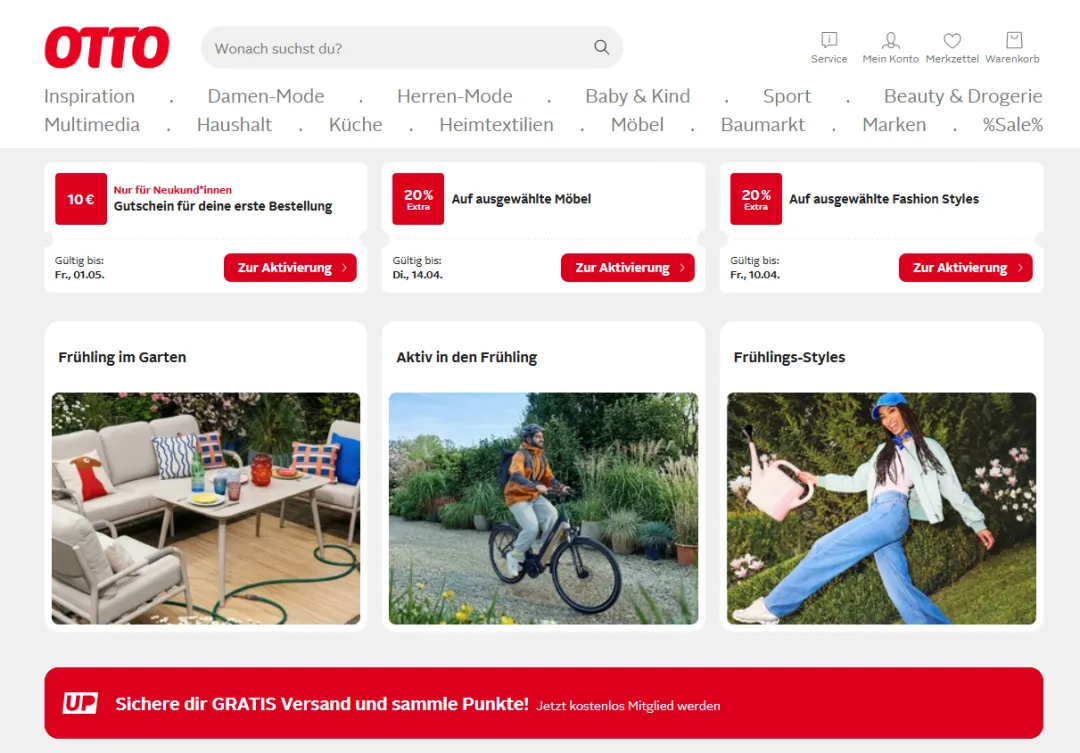
Task: Open the %Sale% menu item
Action: (x=1012, y=125)
